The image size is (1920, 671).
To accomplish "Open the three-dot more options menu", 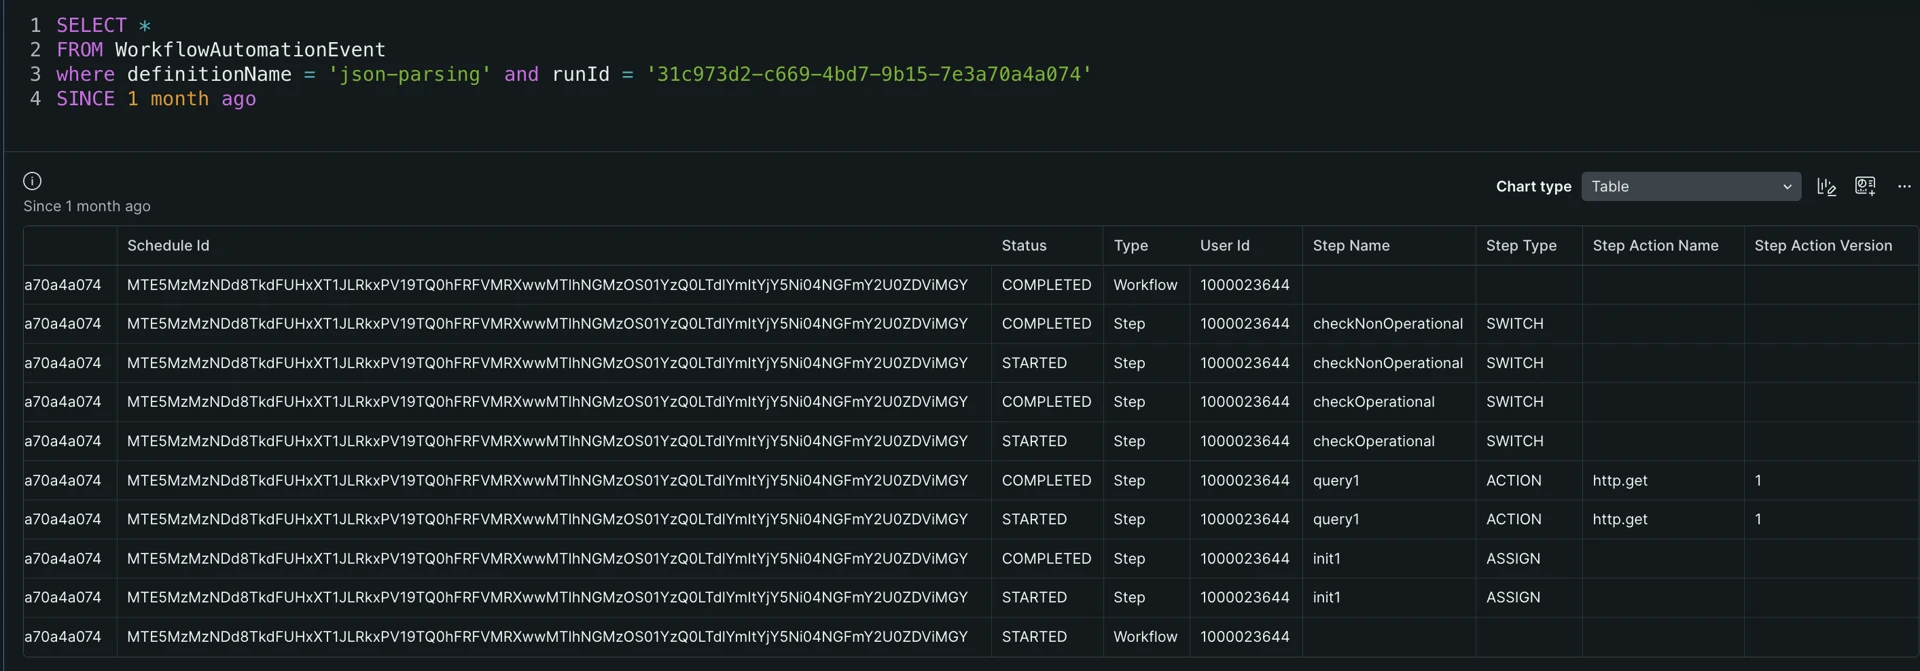I will click(x=1904, y=187).
